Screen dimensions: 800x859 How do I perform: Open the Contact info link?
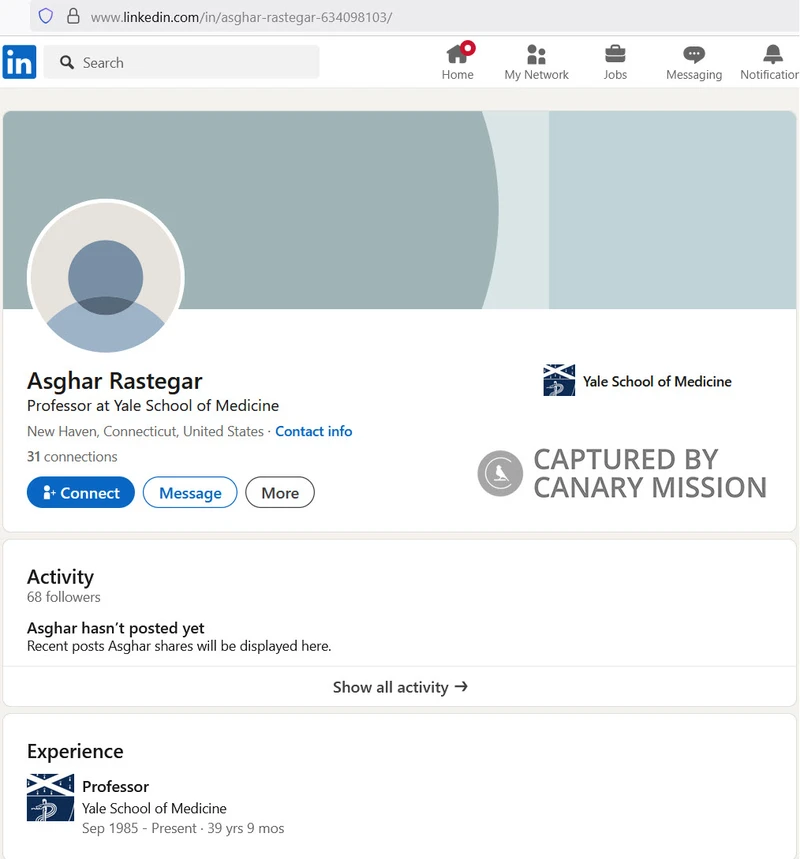[x=313, y=432]
